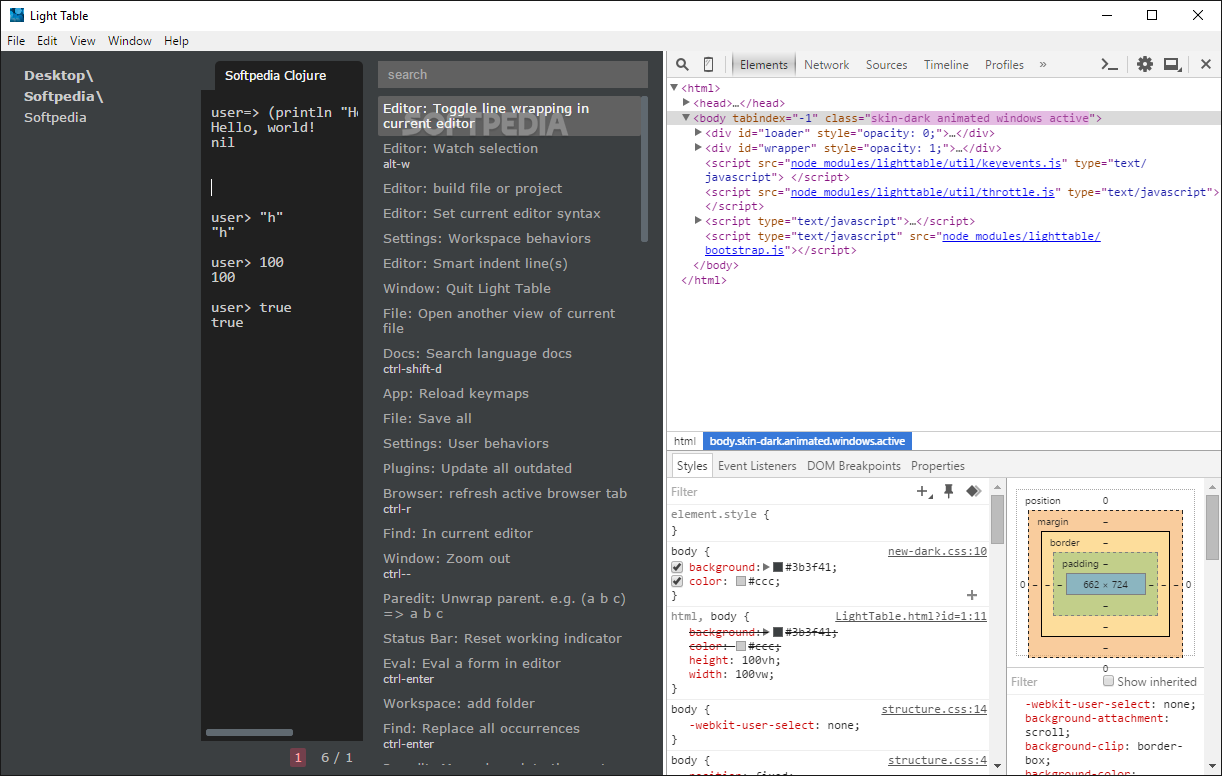Expand the div id loader node
The width and height of the screenshot is (1222, 776).
(x=698, y=132)
